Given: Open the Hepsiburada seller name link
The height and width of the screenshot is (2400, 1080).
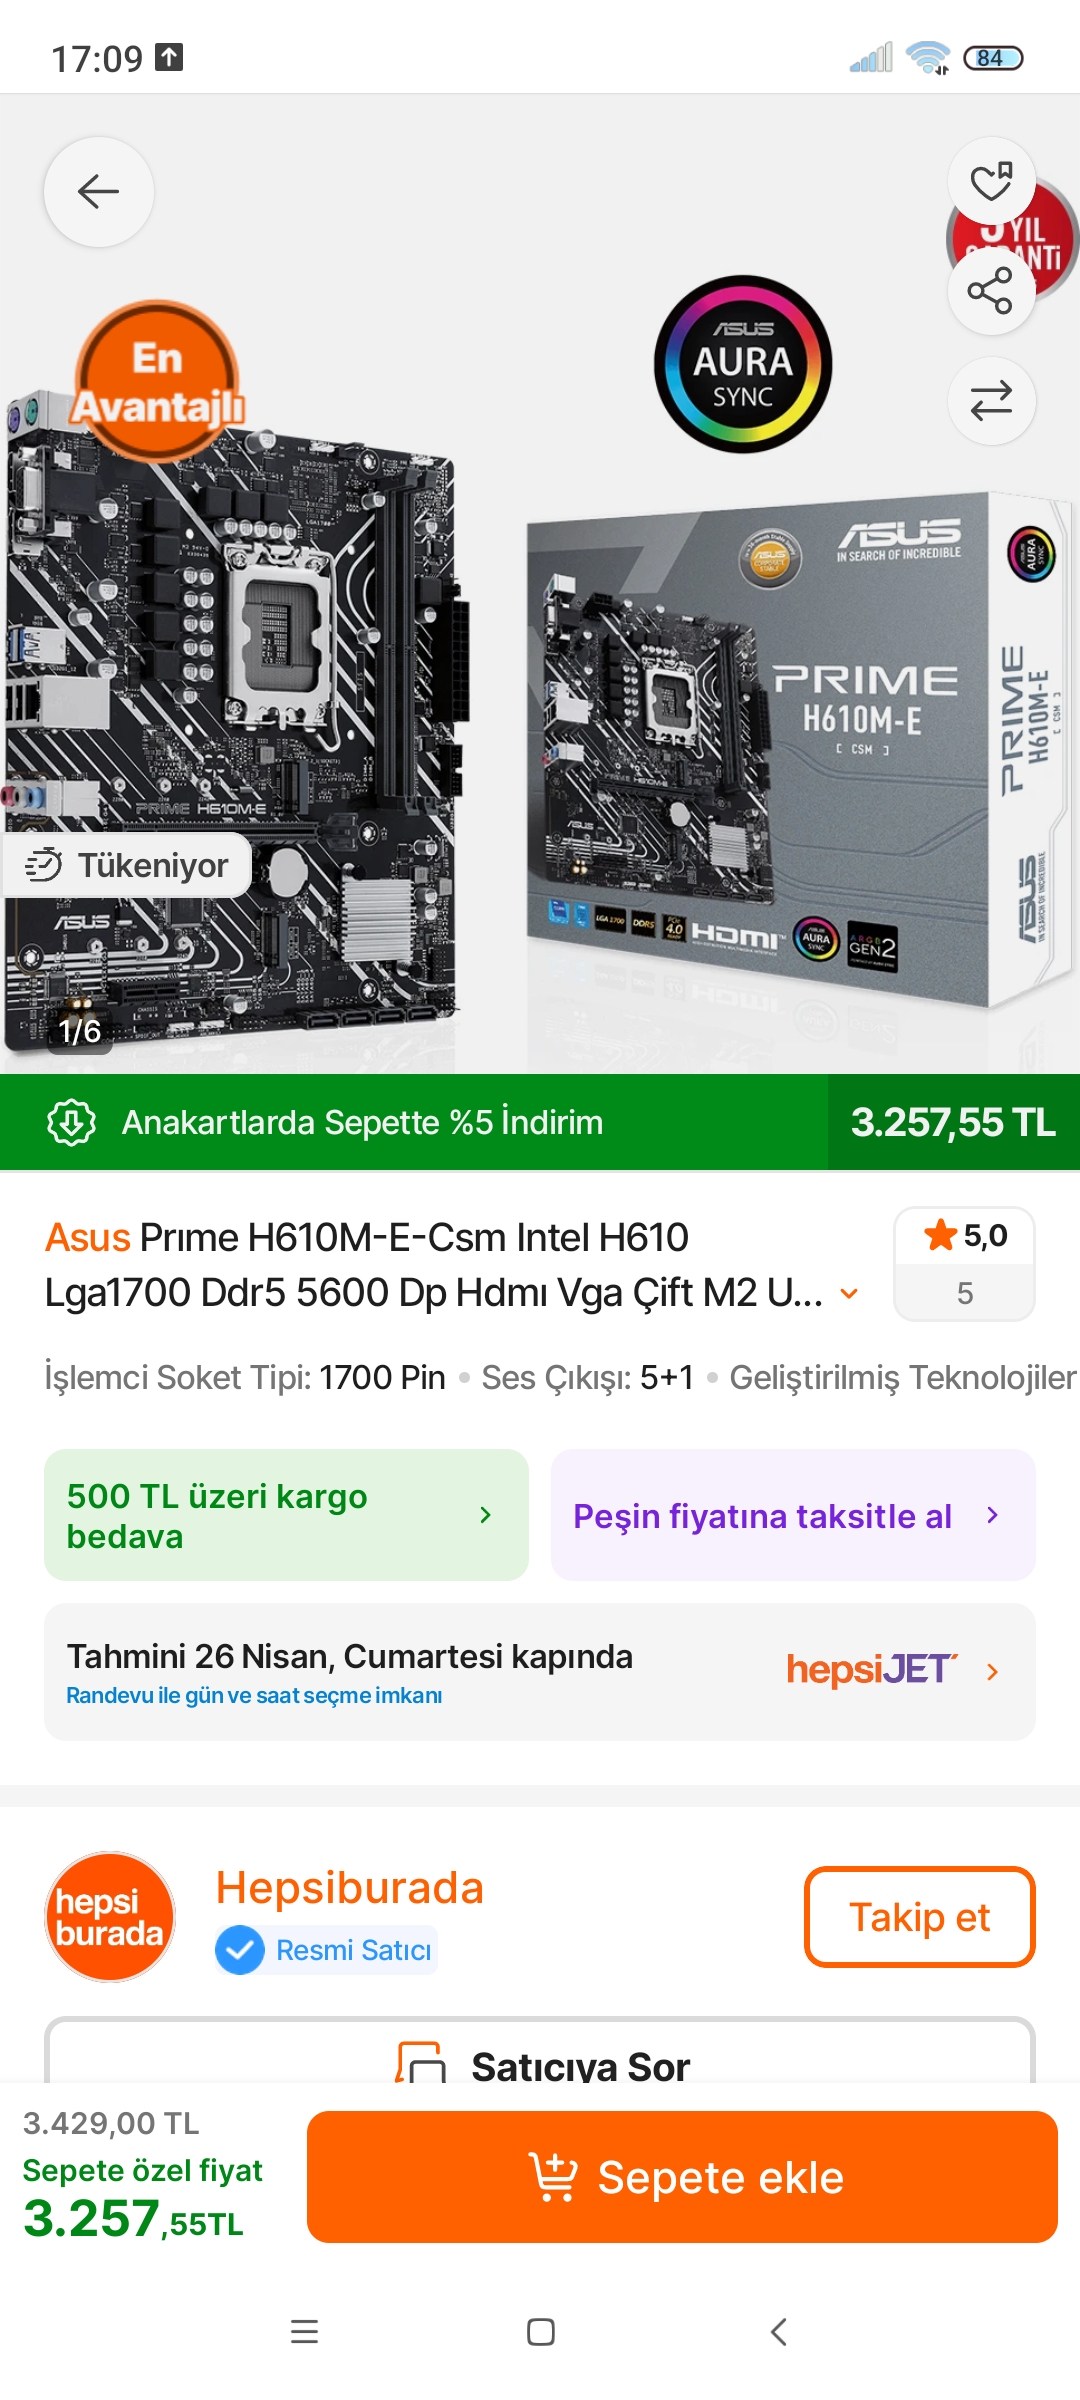Looking at the screenshot, I should (x=350, y=1888).
